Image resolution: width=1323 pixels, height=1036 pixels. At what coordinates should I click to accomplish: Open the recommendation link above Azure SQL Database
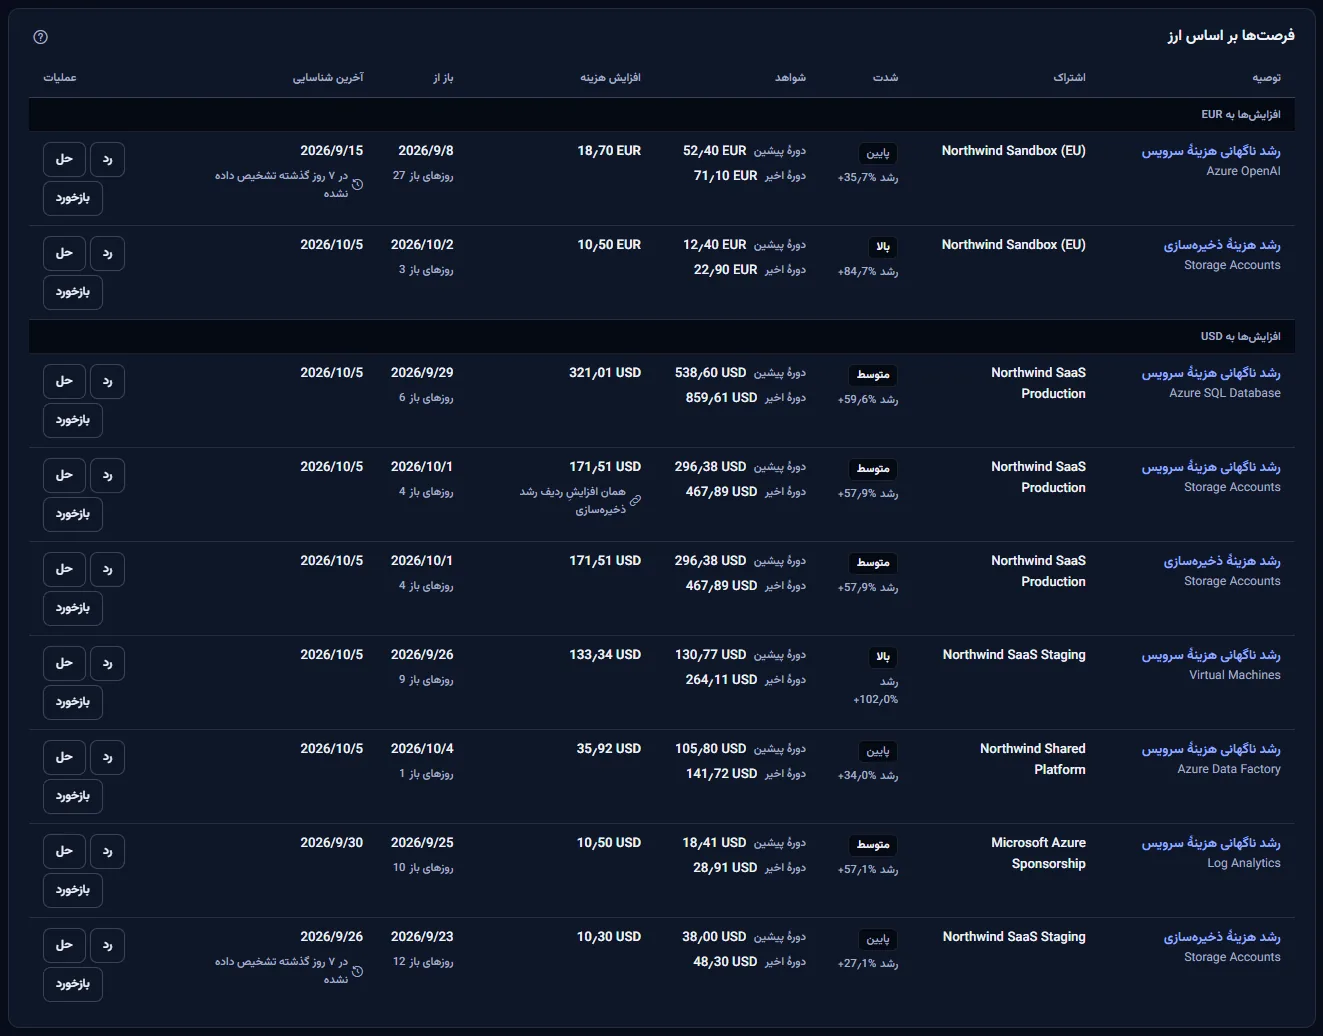pos(1211,373)
